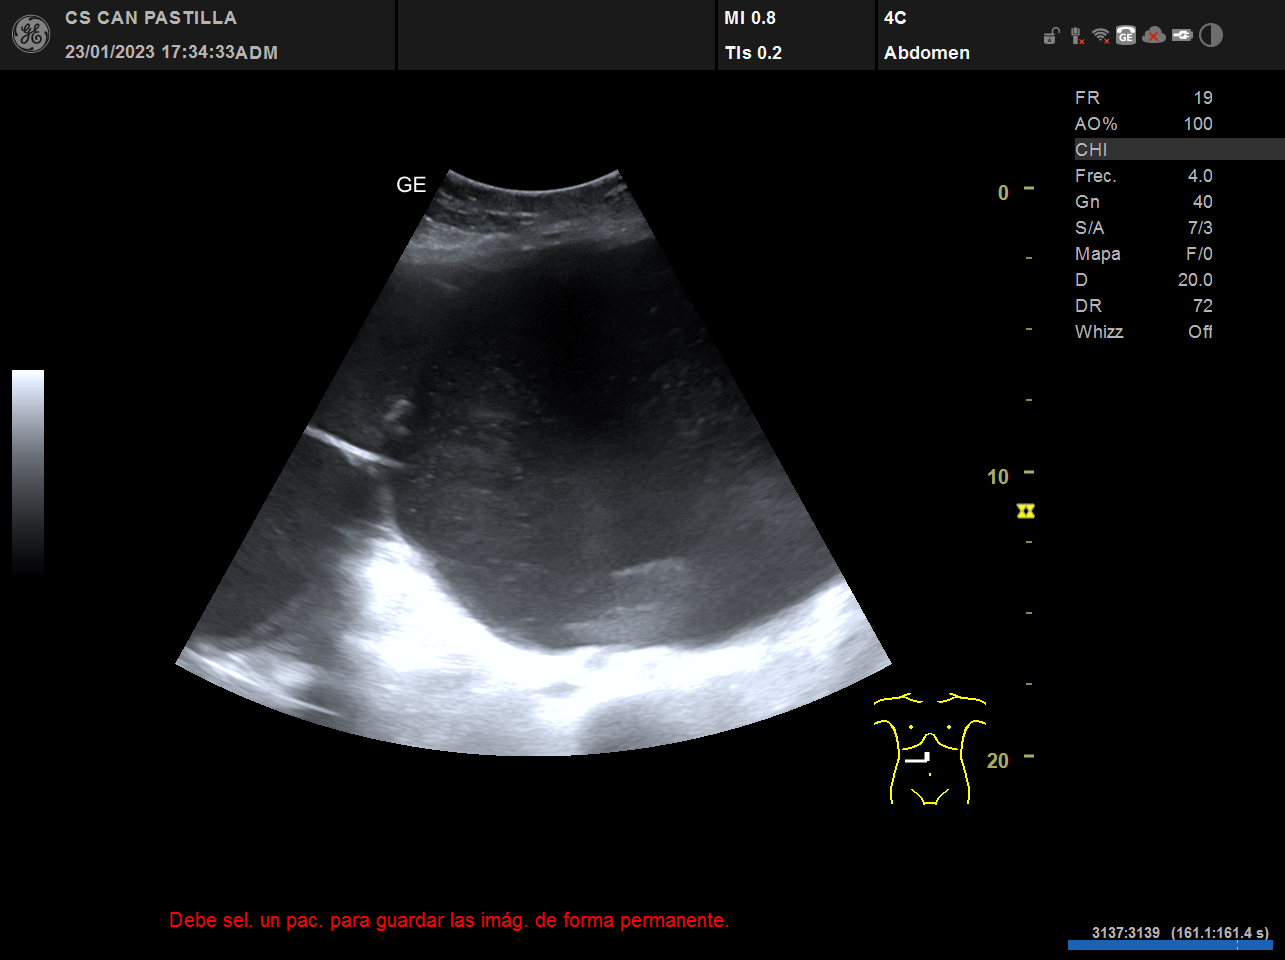
Task: Open the GE remote service phone icon
Action: point(1126,36)
